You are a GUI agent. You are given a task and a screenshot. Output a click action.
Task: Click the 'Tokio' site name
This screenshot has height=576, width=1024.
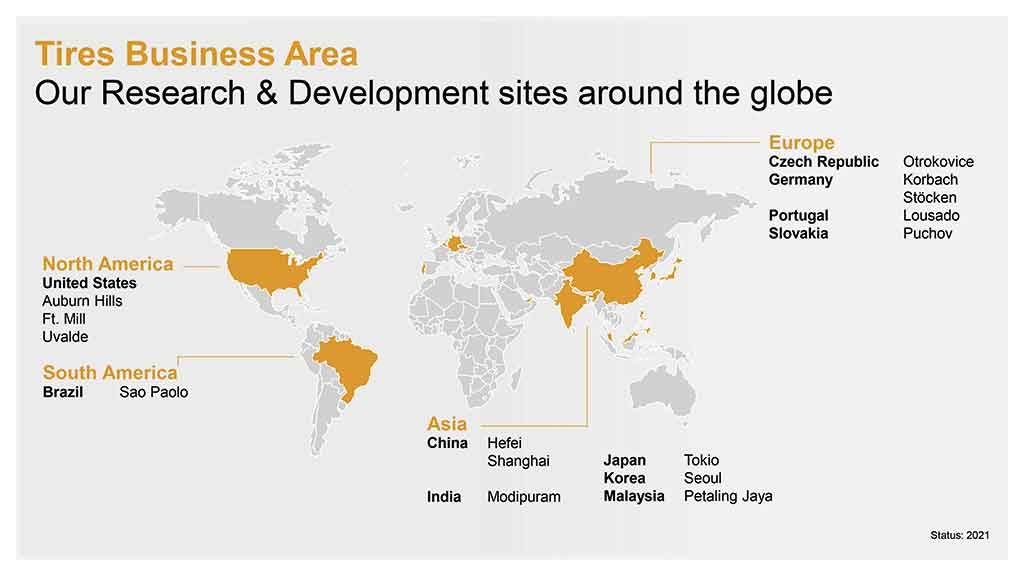click(x=701, y=460)
